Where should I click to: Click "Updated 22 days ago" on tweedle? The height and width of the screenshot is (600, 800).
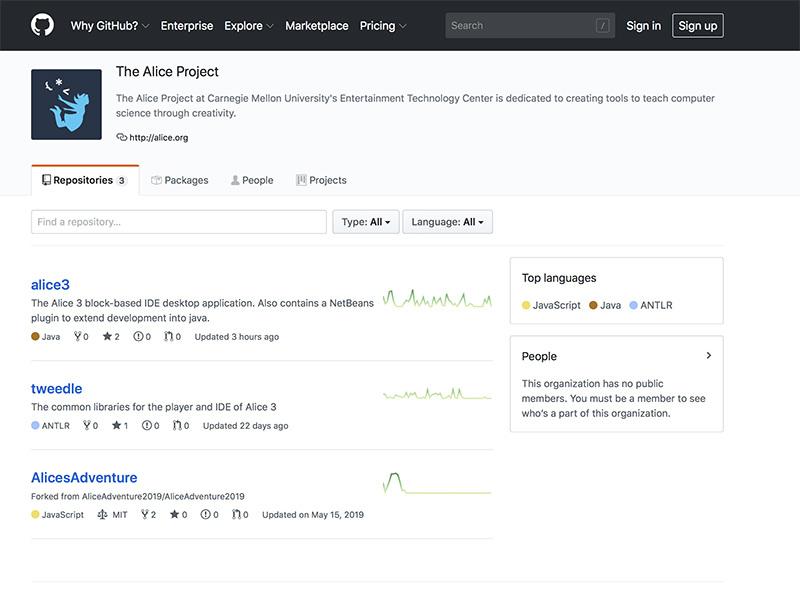[245, 426]
